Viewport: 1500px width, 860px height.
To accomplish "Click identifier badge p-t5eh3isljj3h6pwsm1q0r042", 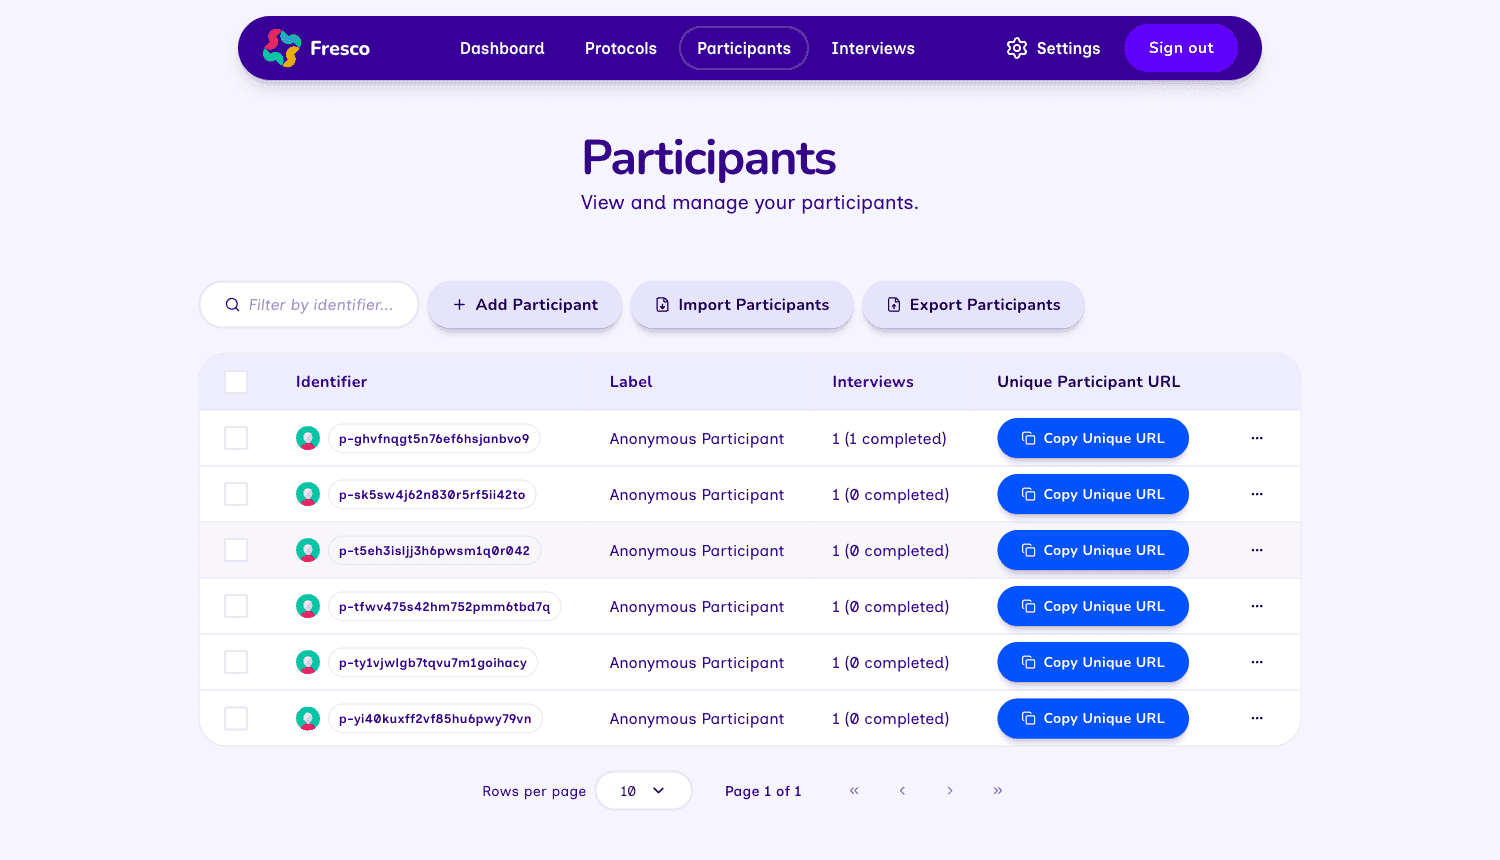I will point(434,550).
